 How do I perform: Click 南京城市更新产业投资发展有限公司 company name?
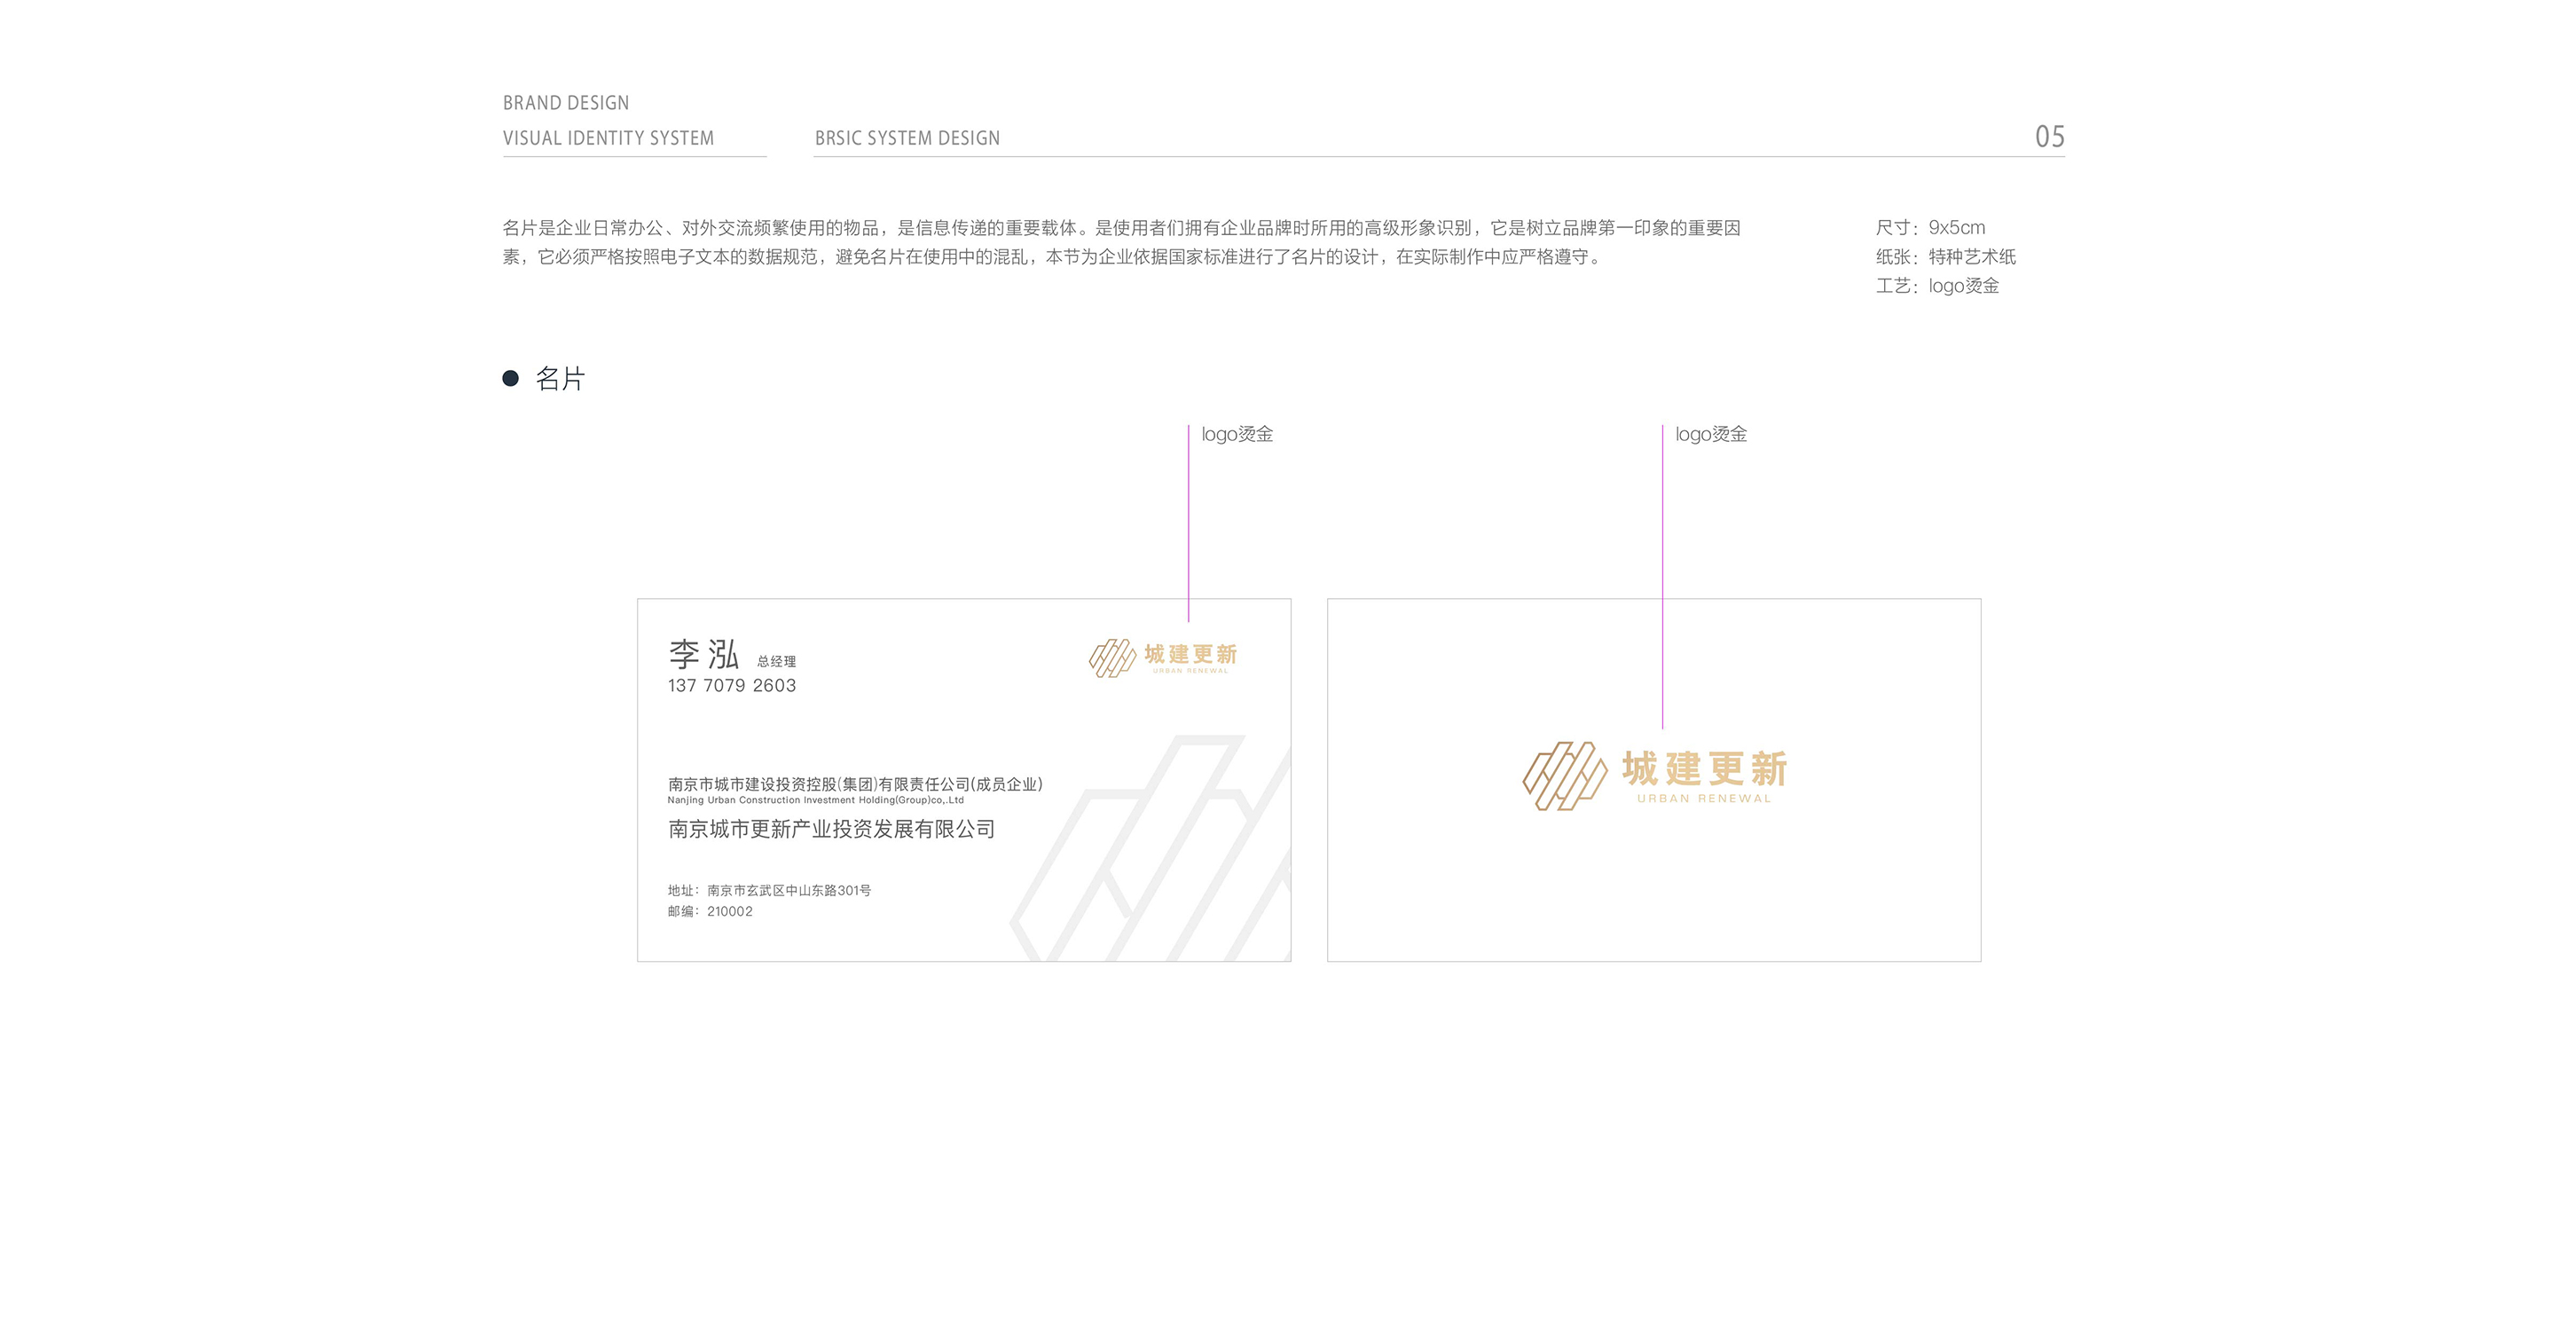pos(831,829)
